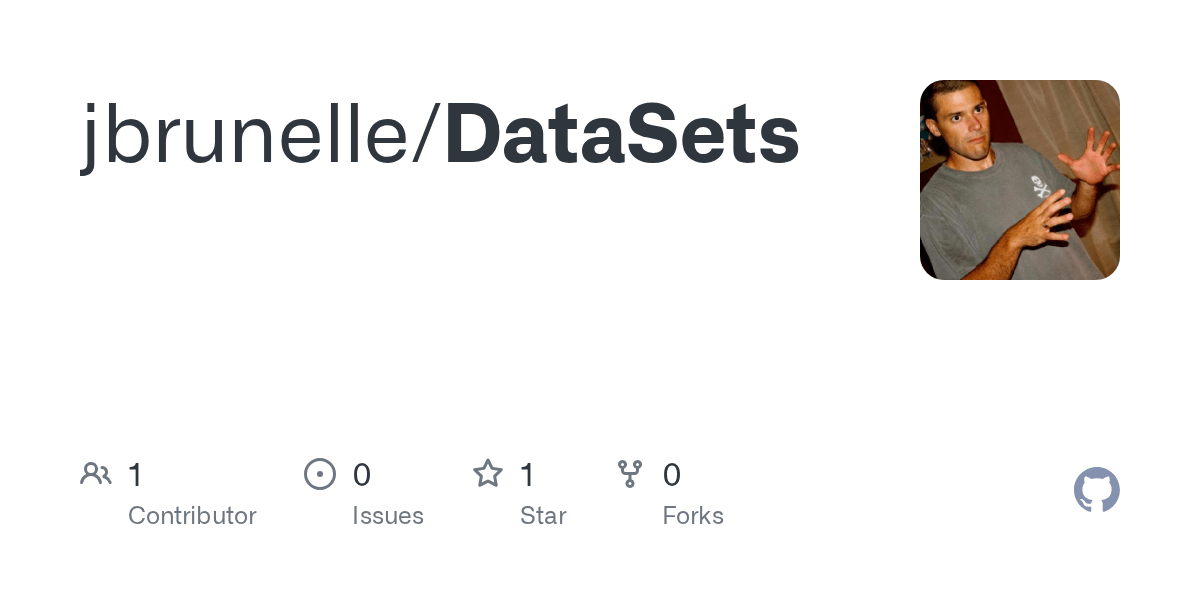Open the jbrunelle profile avatar photo
Viewport: 1200px width, 600px height.
tap(1019, 180)
